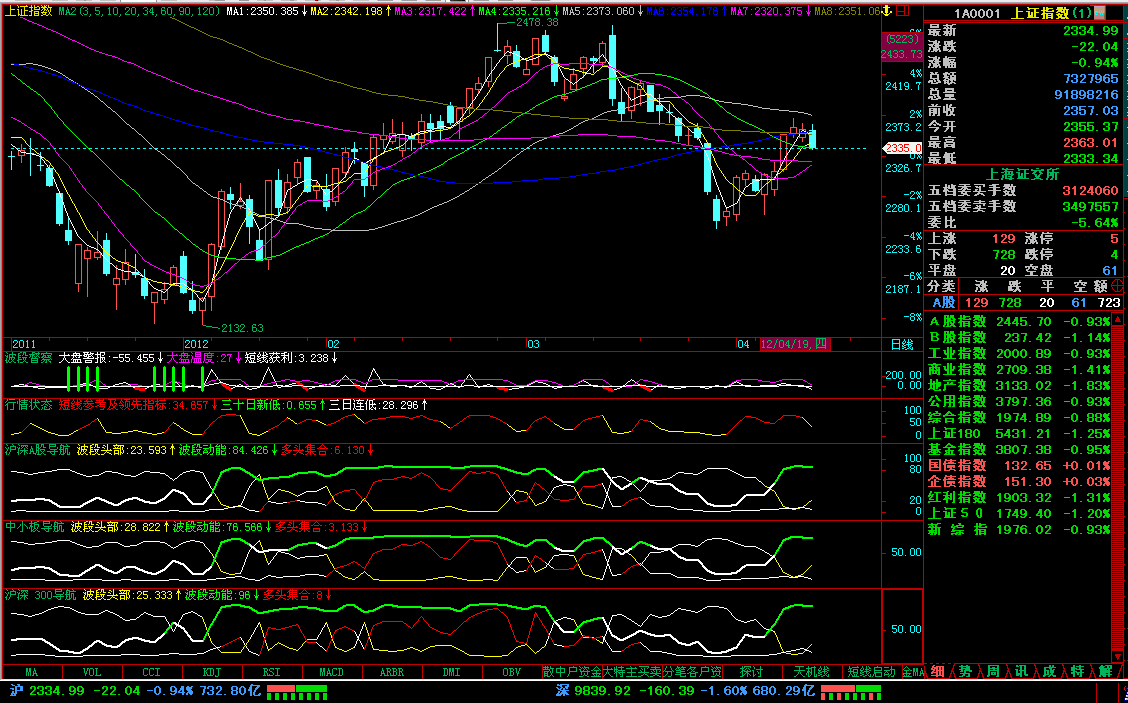Open the 散中户资金 tab

click(572, 672)
